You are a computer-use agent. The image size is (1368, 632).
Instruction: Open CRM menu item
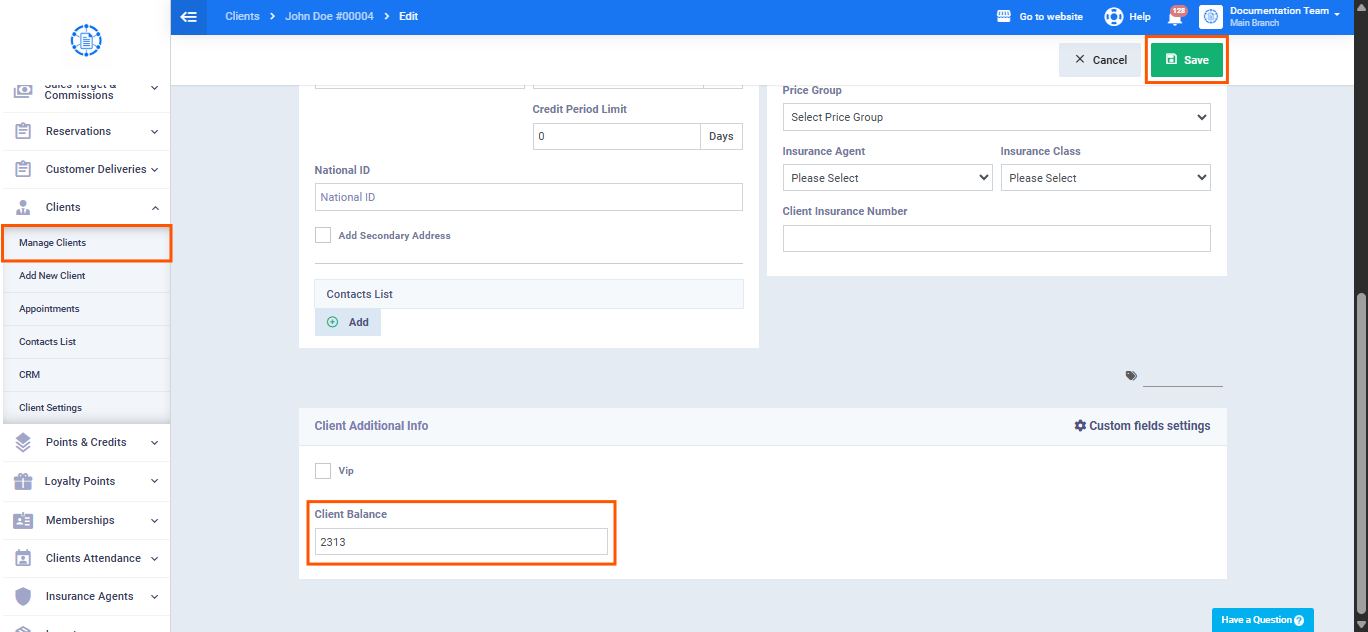(x=86, y=375)
